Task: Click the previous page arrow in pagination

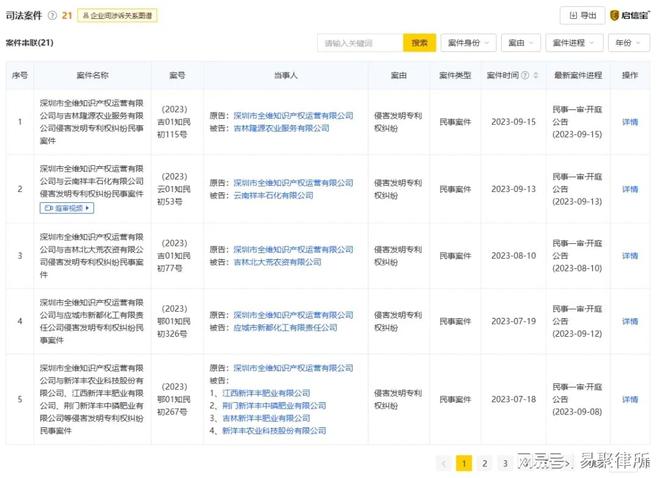Action: pos(444,463)
